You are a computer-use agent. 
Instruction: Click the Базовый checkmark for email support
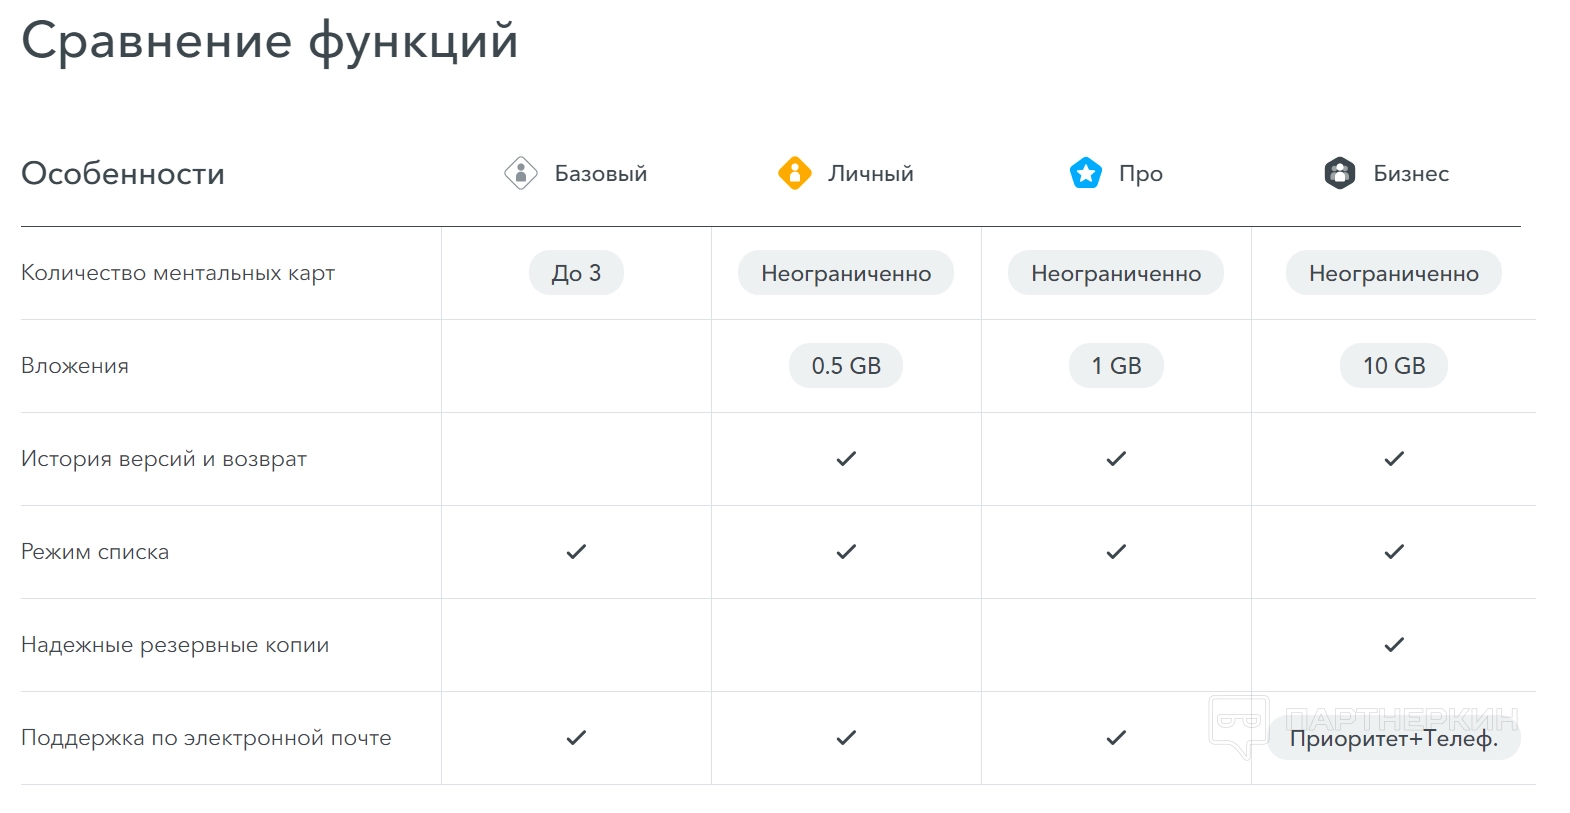tap(576, 738)
